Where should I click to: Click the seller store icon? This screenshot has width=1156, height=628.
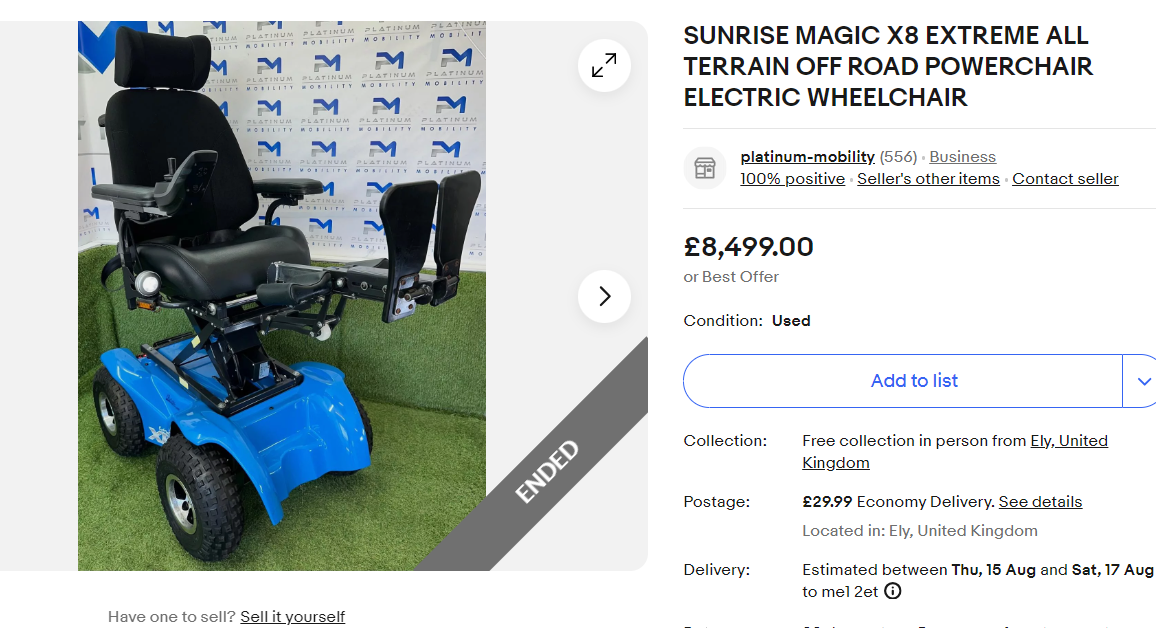pos(705,167)
